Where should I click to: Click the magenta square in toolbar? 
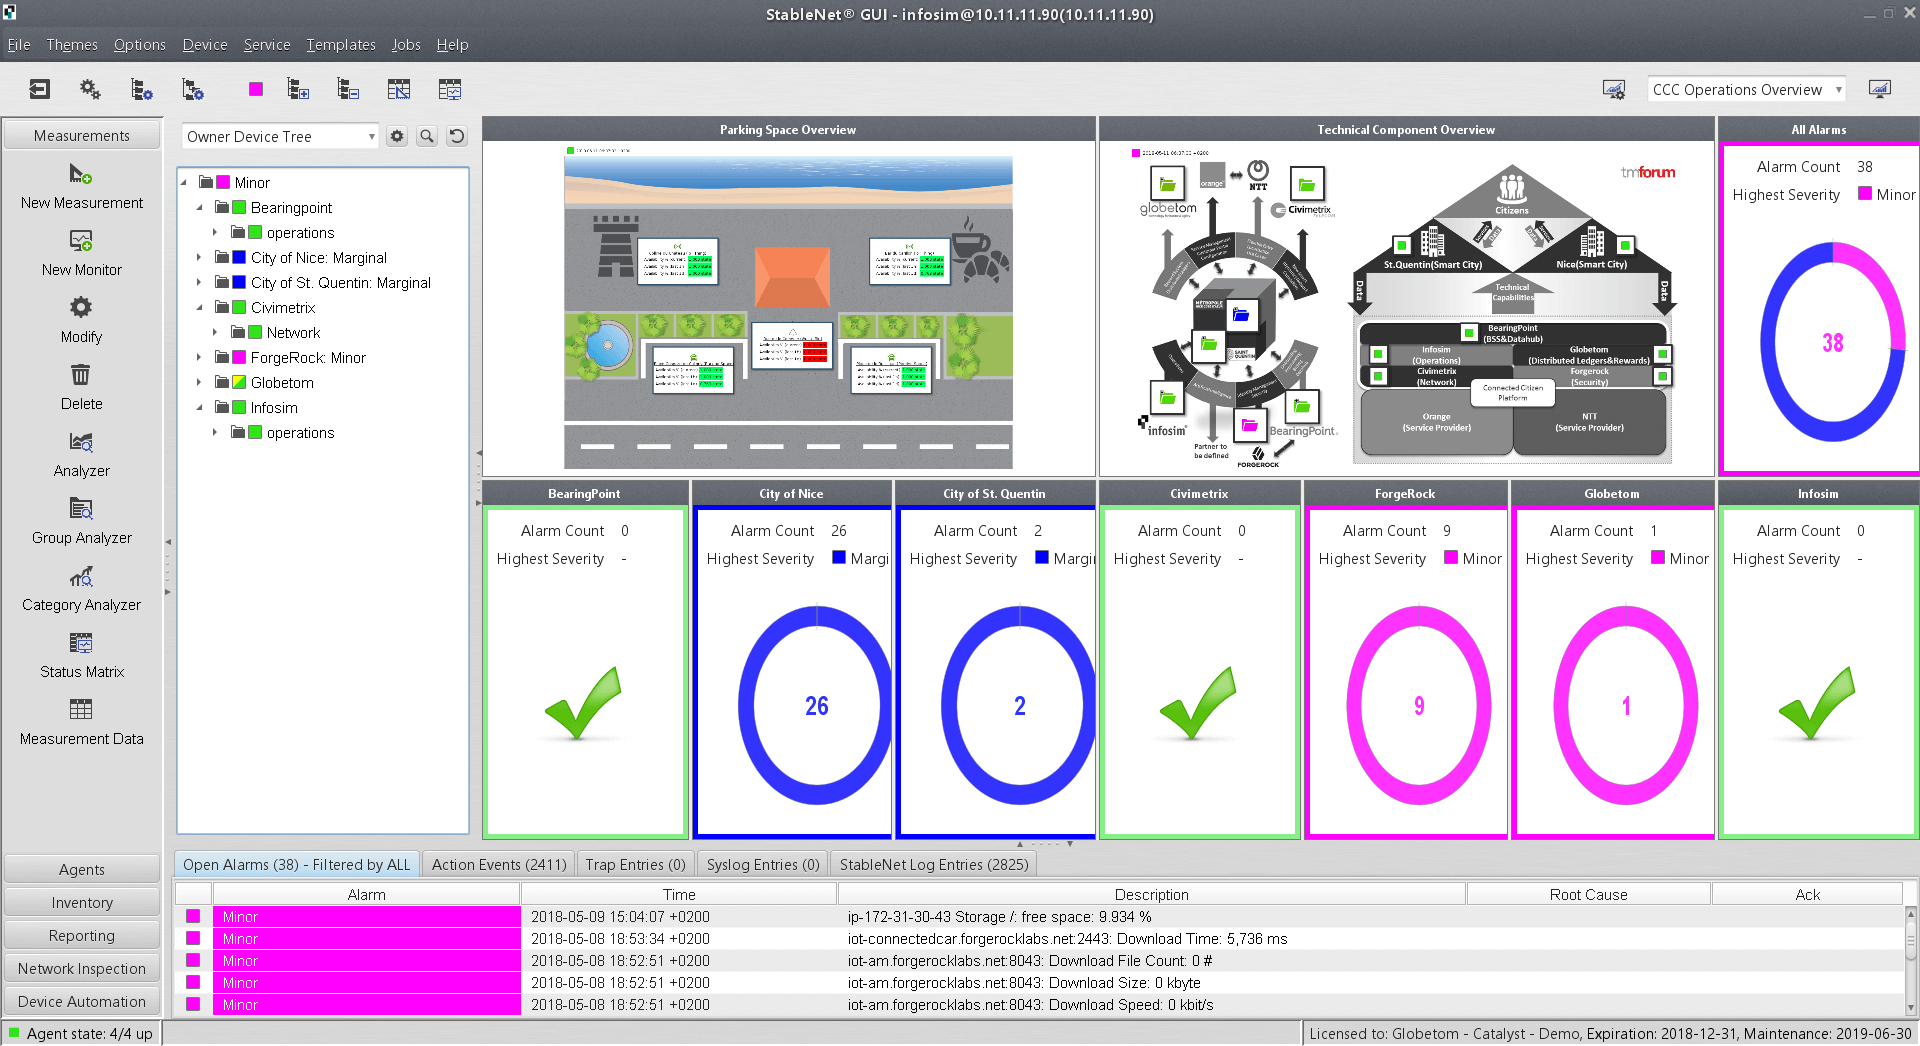(256, 89)
